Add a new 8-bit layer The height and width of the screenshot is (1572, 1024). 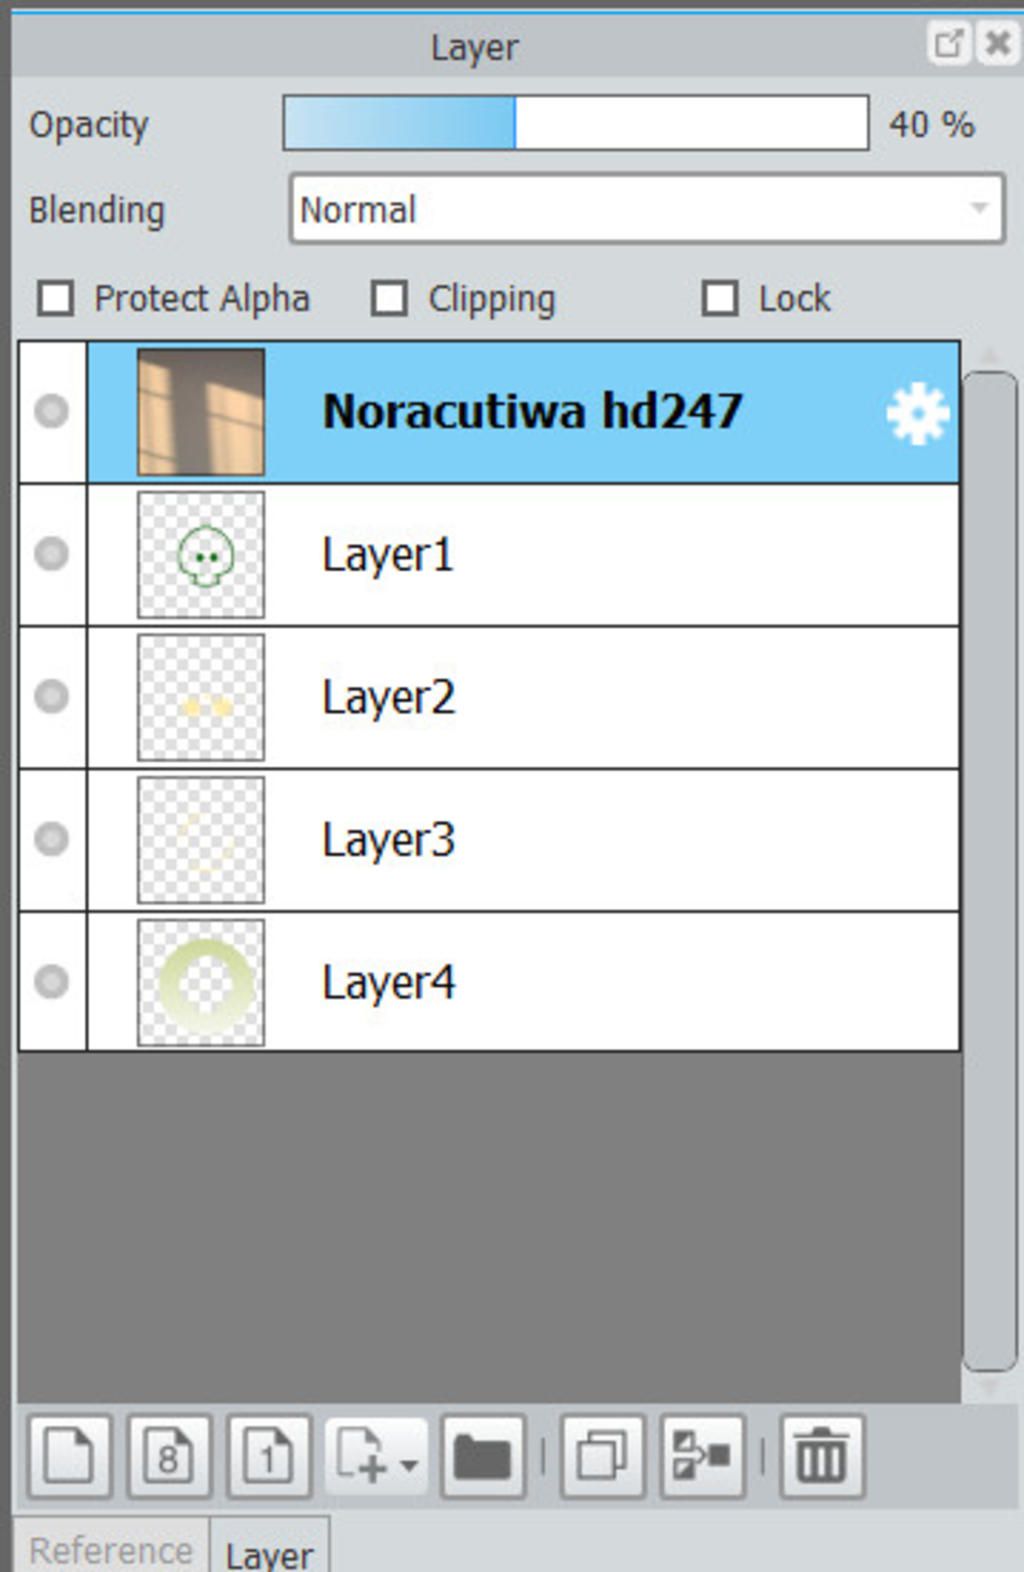click(x=169, y=1456)
